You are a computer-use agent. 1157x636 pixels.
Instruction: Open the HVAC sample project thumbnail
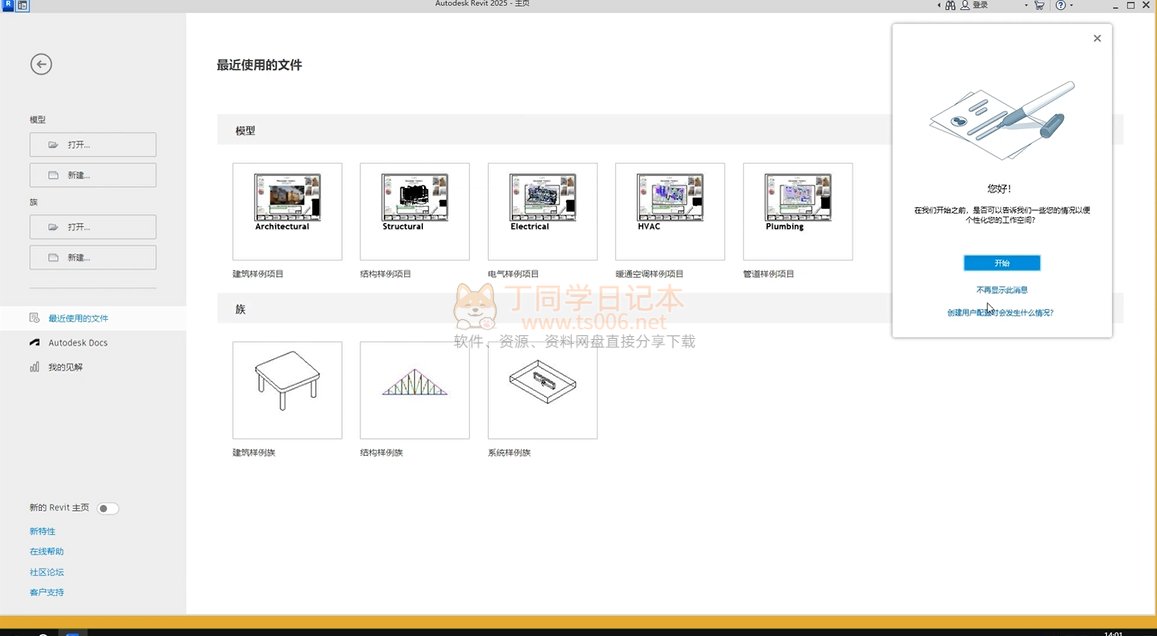(x=670, y=212)
